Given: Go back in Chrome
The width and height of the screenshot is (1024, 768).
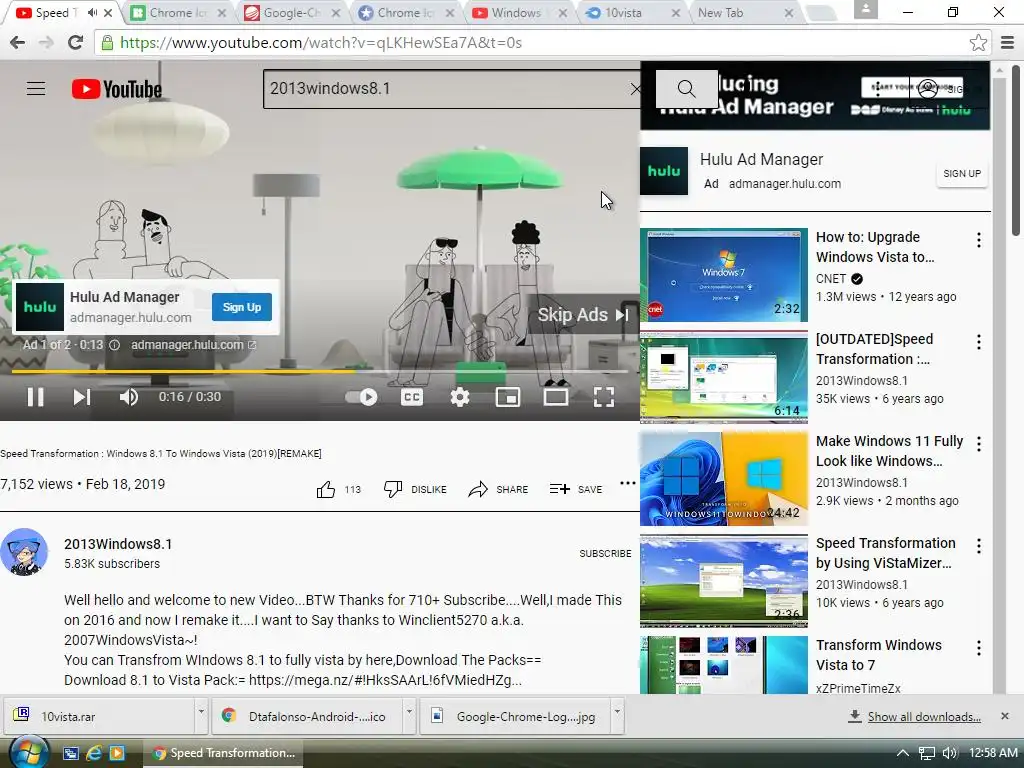Looking at the screenshot, I should 18,42.
